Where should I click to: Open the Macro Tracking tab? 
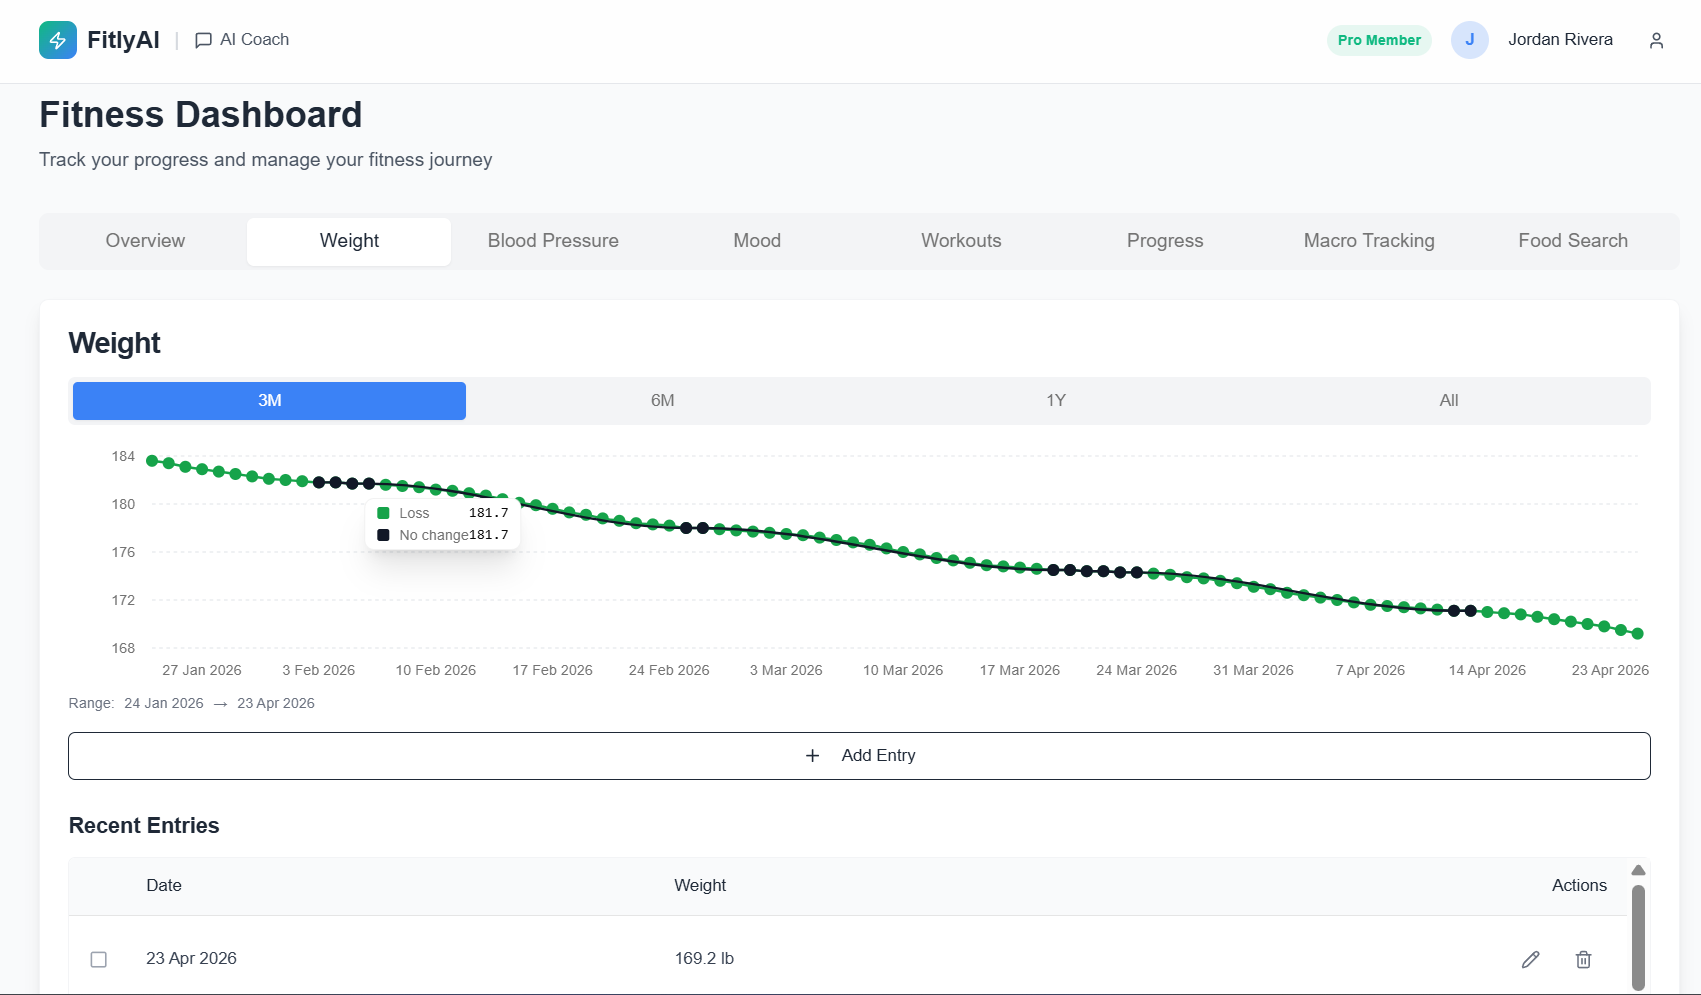[x=1369, y=241]
